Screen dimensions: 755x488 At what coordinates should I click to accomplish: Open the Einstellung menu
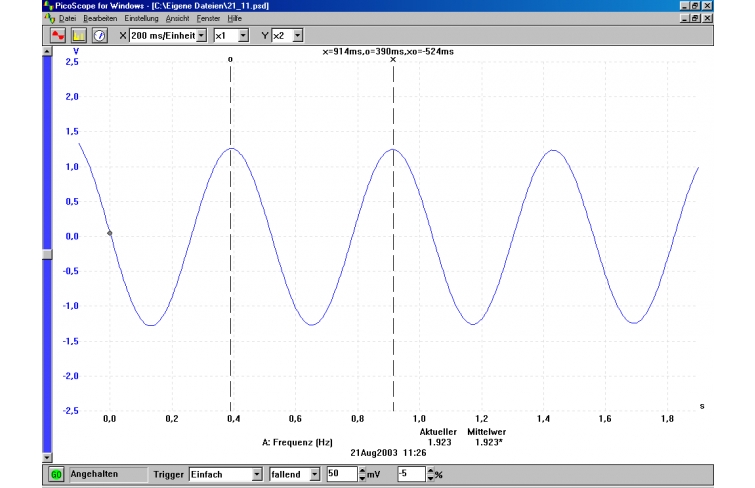click(141, 18)
